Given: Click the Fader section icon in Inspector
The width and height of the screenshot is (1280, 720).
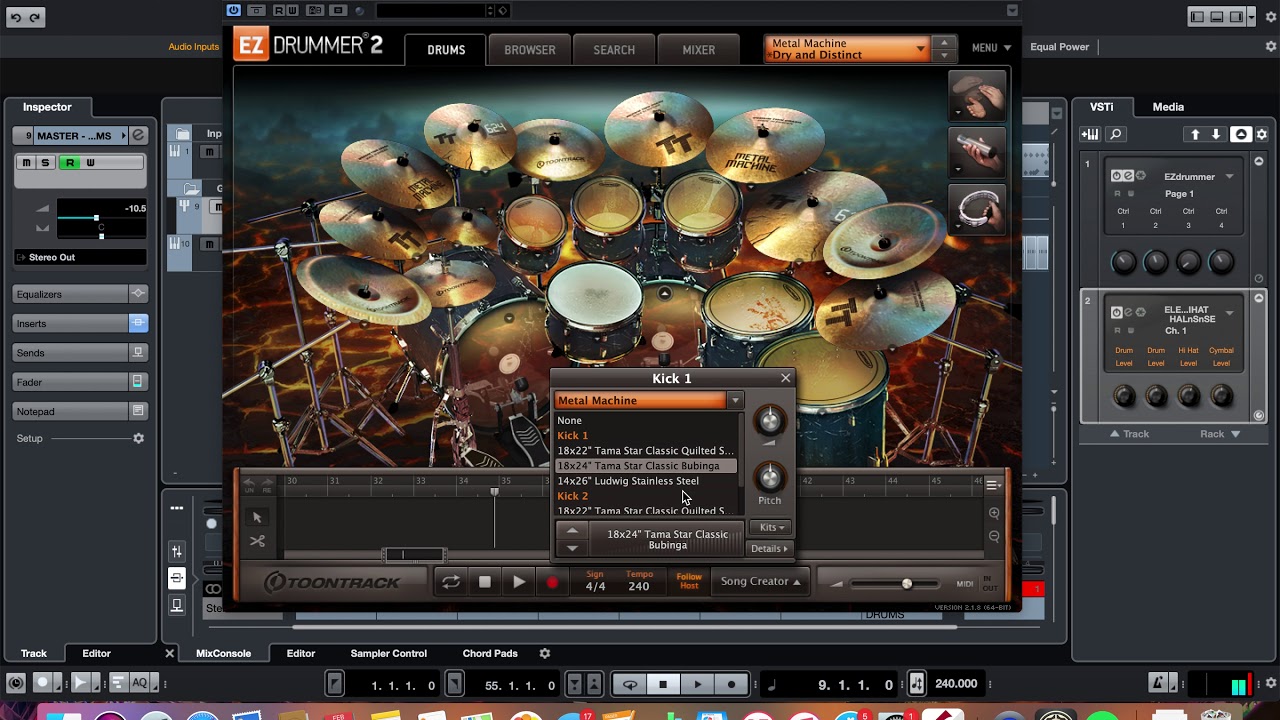Looking at the screenshot, I should click(x=138, y=382).
